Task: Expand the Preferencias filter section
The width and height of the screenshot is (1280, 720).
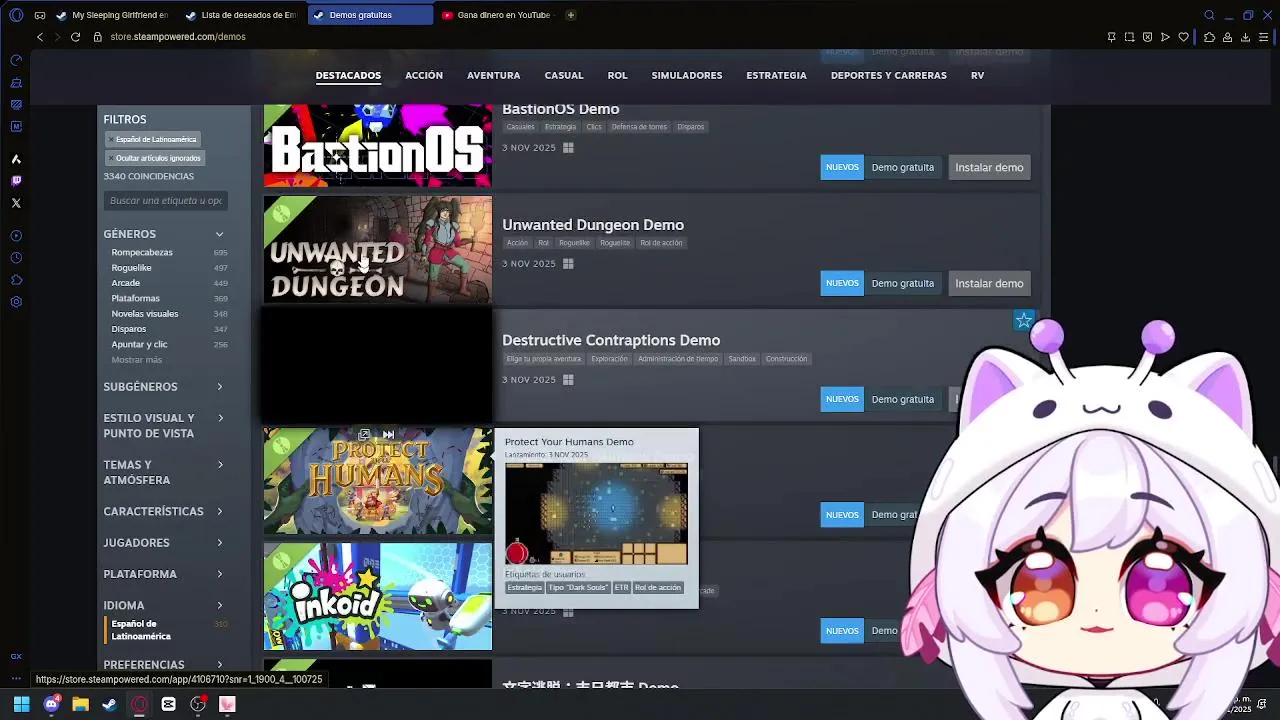Action: coord(219,664)
